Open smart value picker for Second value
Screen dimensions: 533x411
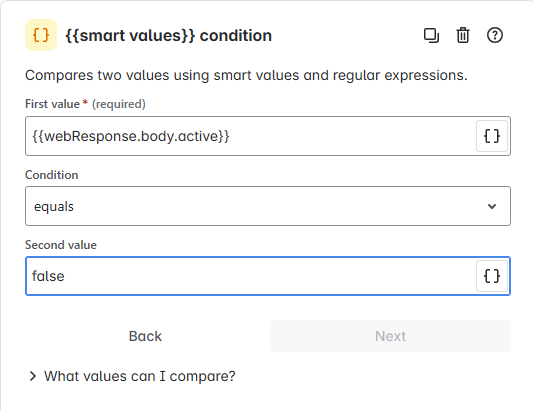tap(492, 276)
